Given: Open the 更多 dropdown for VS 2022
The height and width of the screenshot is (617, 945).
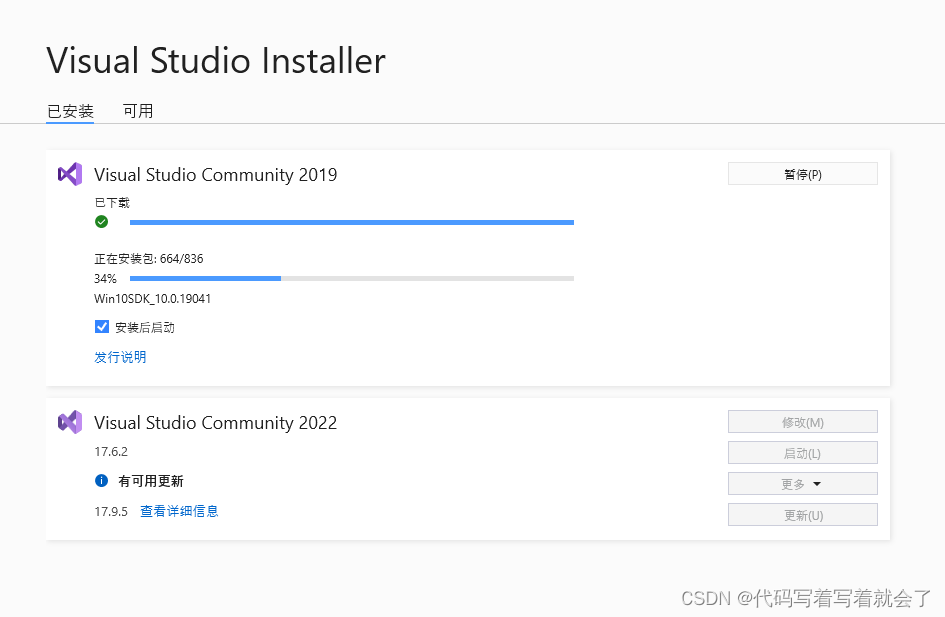Looking at the screenshot, I should pos(803,483).
